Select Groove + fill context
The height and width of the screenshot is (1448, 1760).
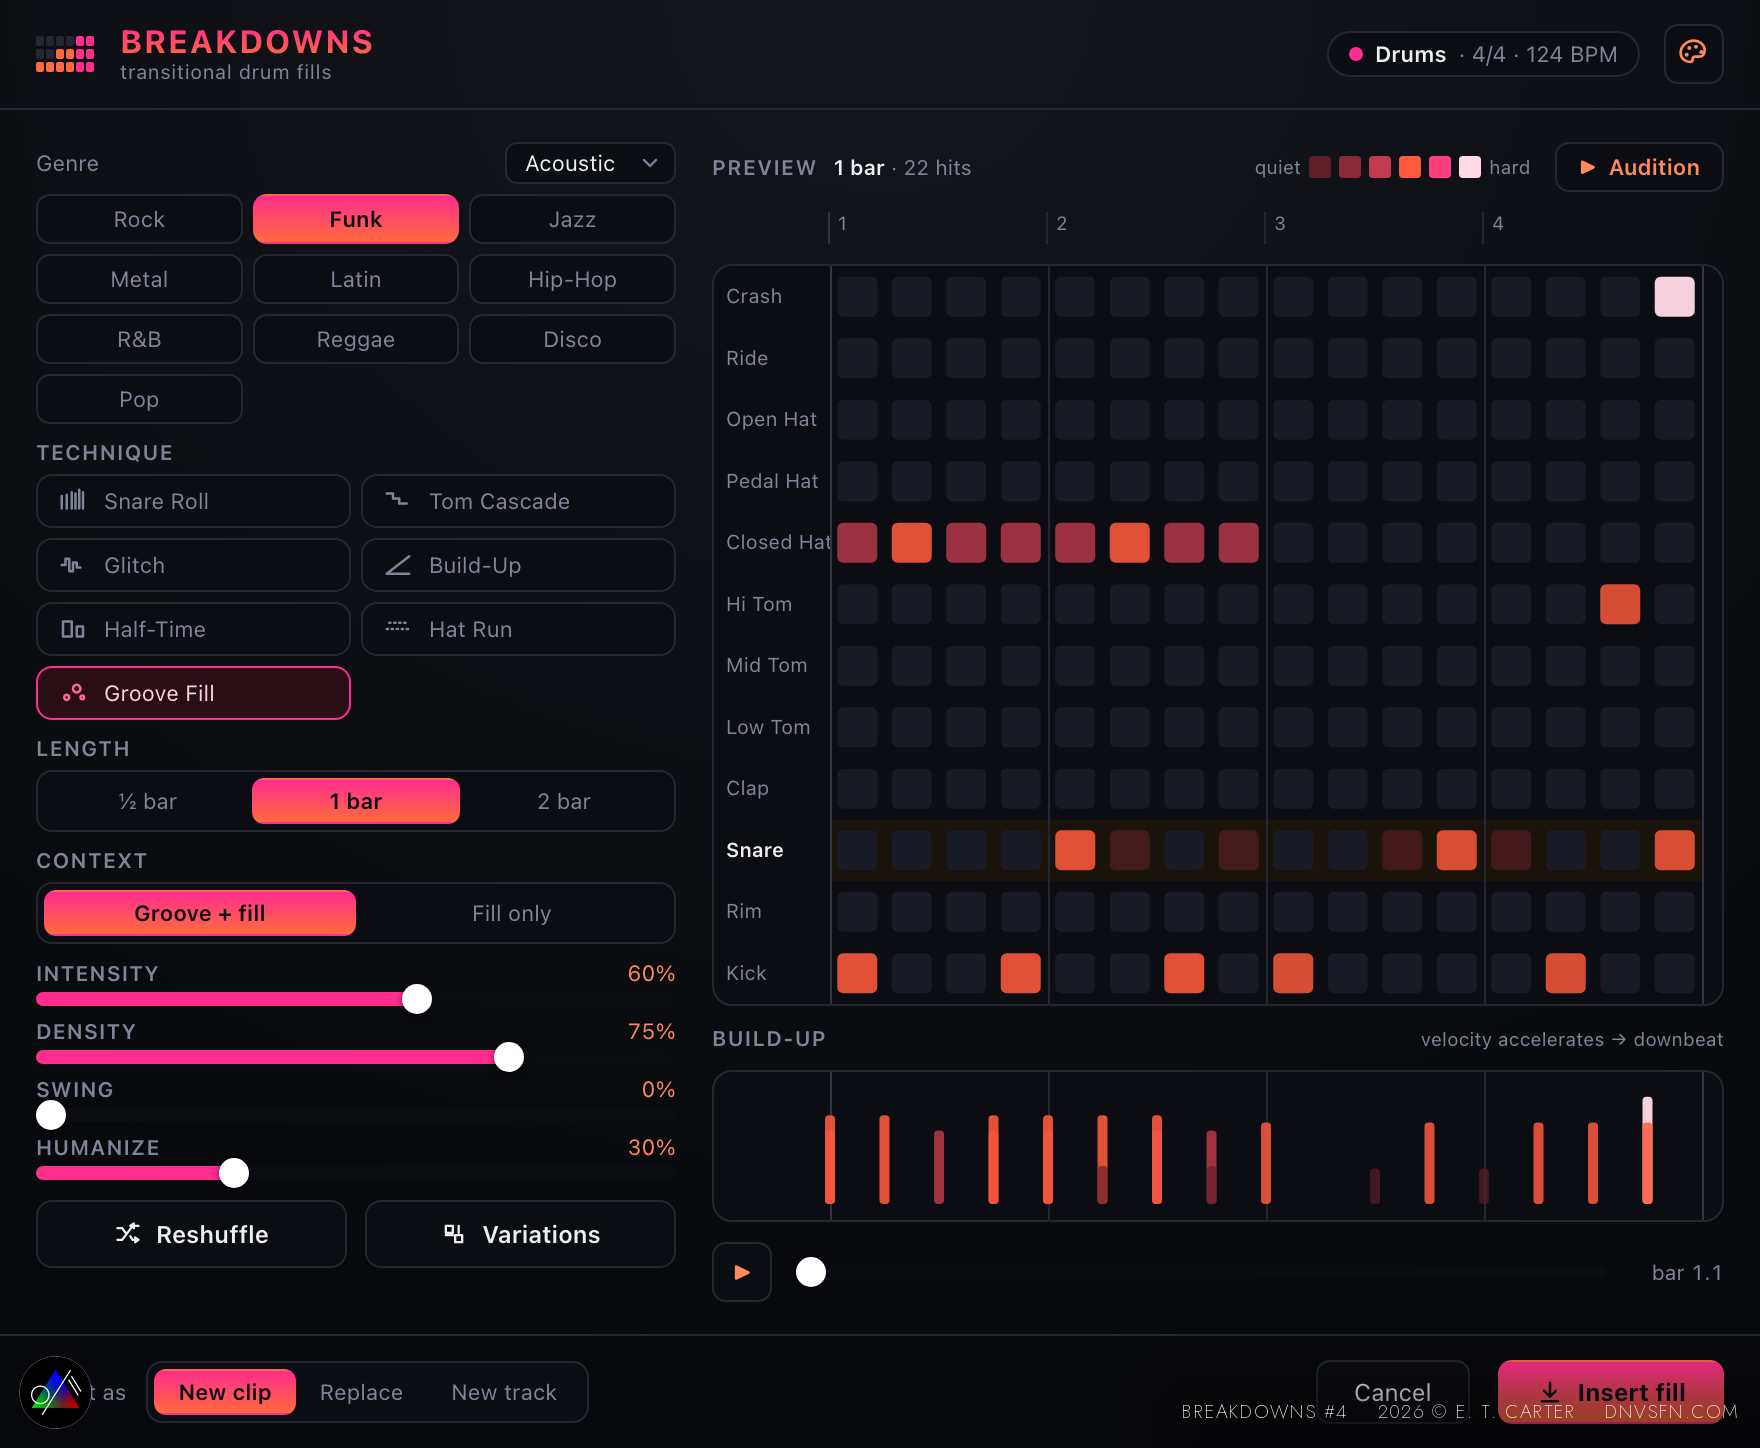[x=200, y=913]
